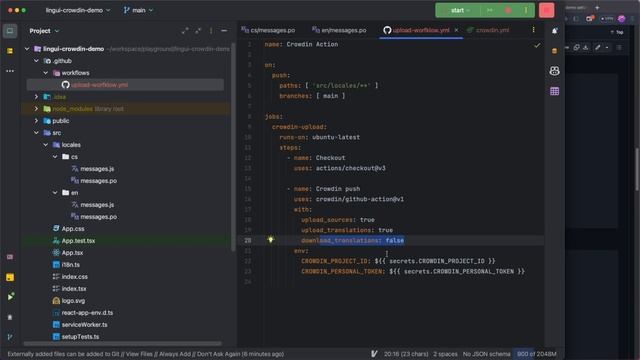Viewport: 640px width, 360px height.
Task: Click the project tree horizontal scrollbar
Action: click(x=122, y=343)
